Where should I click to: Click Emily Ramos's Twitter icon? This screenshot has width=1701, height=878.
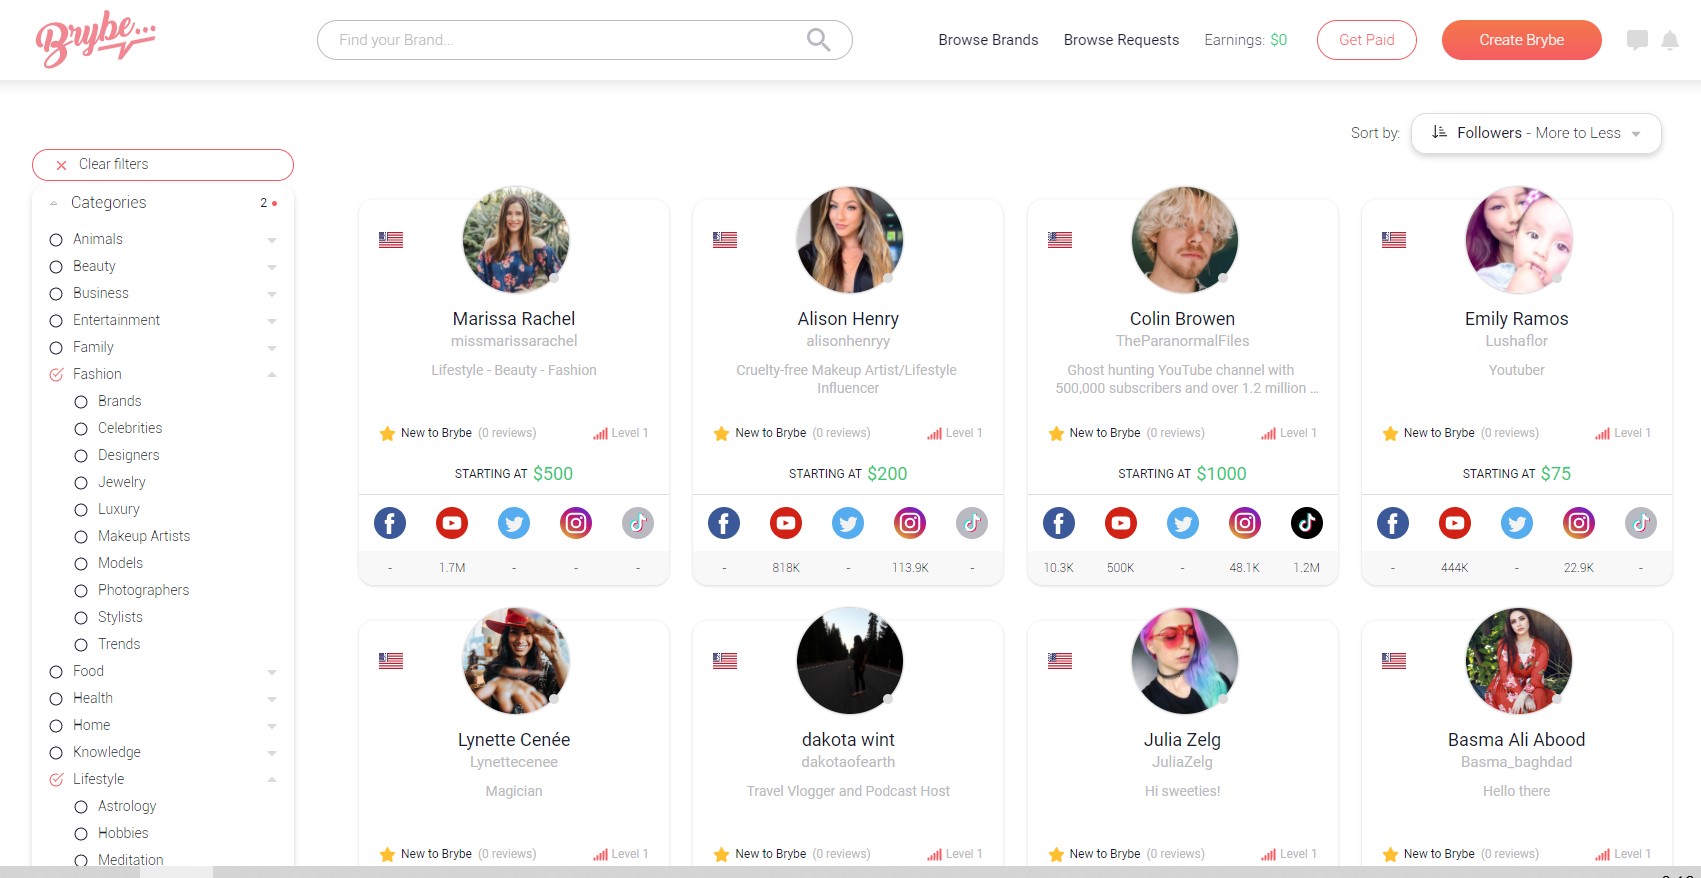pyautogui.click(x=1517, y=523)
